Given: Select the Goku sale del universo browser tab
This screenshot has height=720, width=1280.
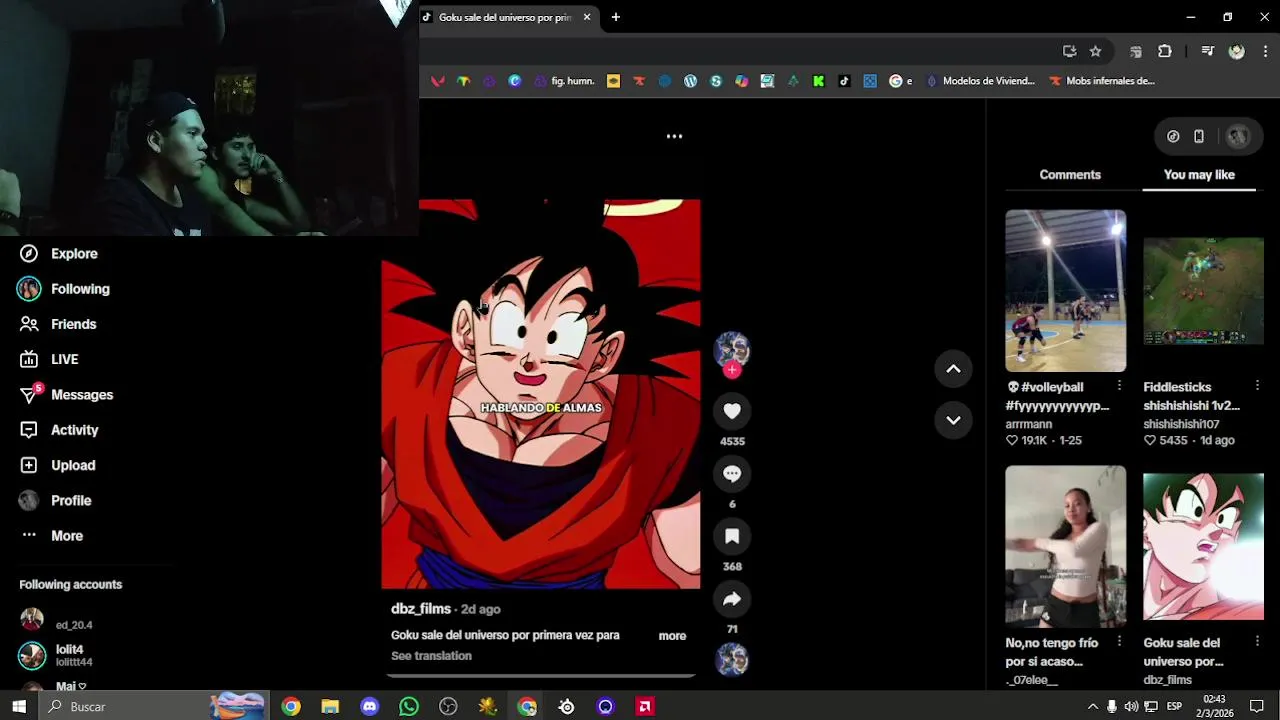Looking at the screenshot, I should 507,17.
